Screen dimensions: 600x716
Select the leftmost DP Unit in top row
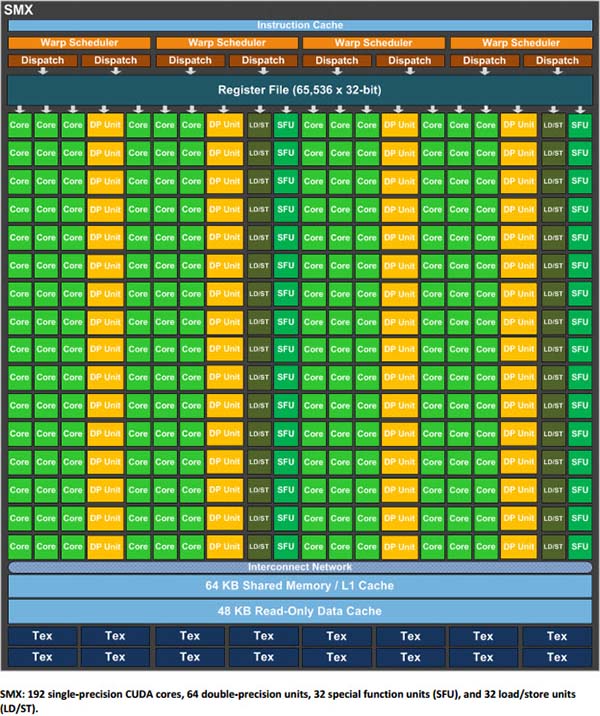point(105,125)
